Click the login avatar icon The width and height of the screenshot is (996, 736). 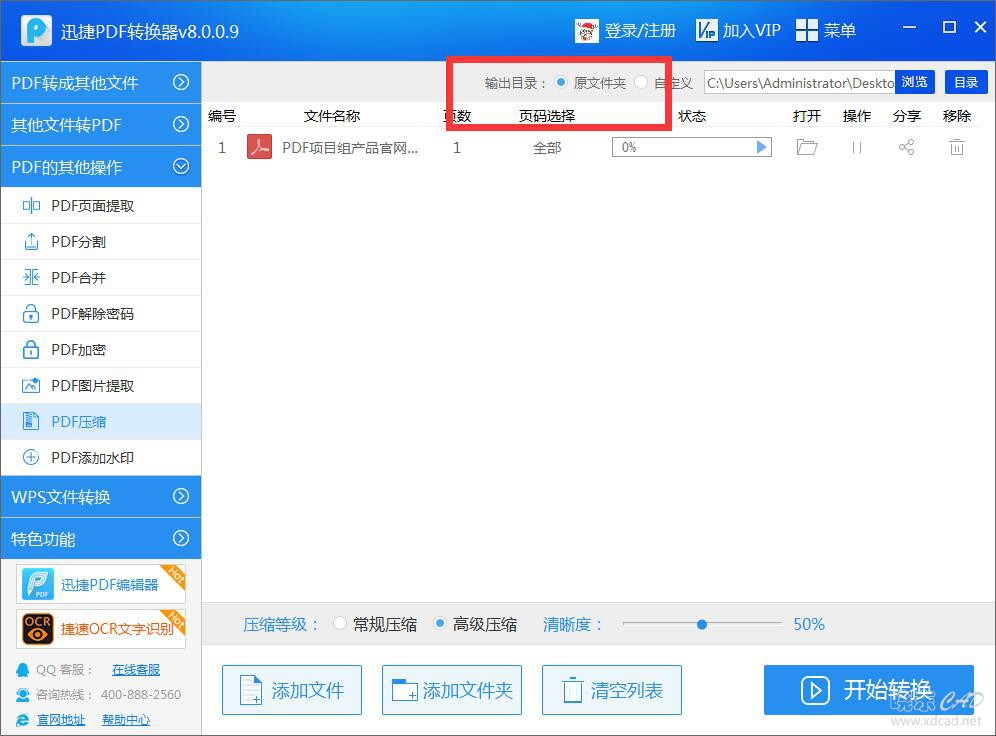pos(586,30)
